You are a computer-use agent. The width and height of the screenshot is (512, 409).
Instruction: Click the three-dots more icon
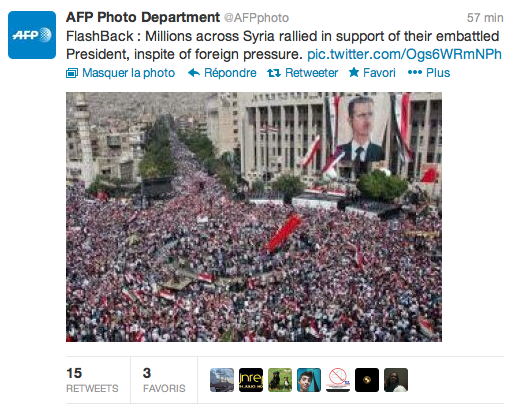(x=415, y=72)
